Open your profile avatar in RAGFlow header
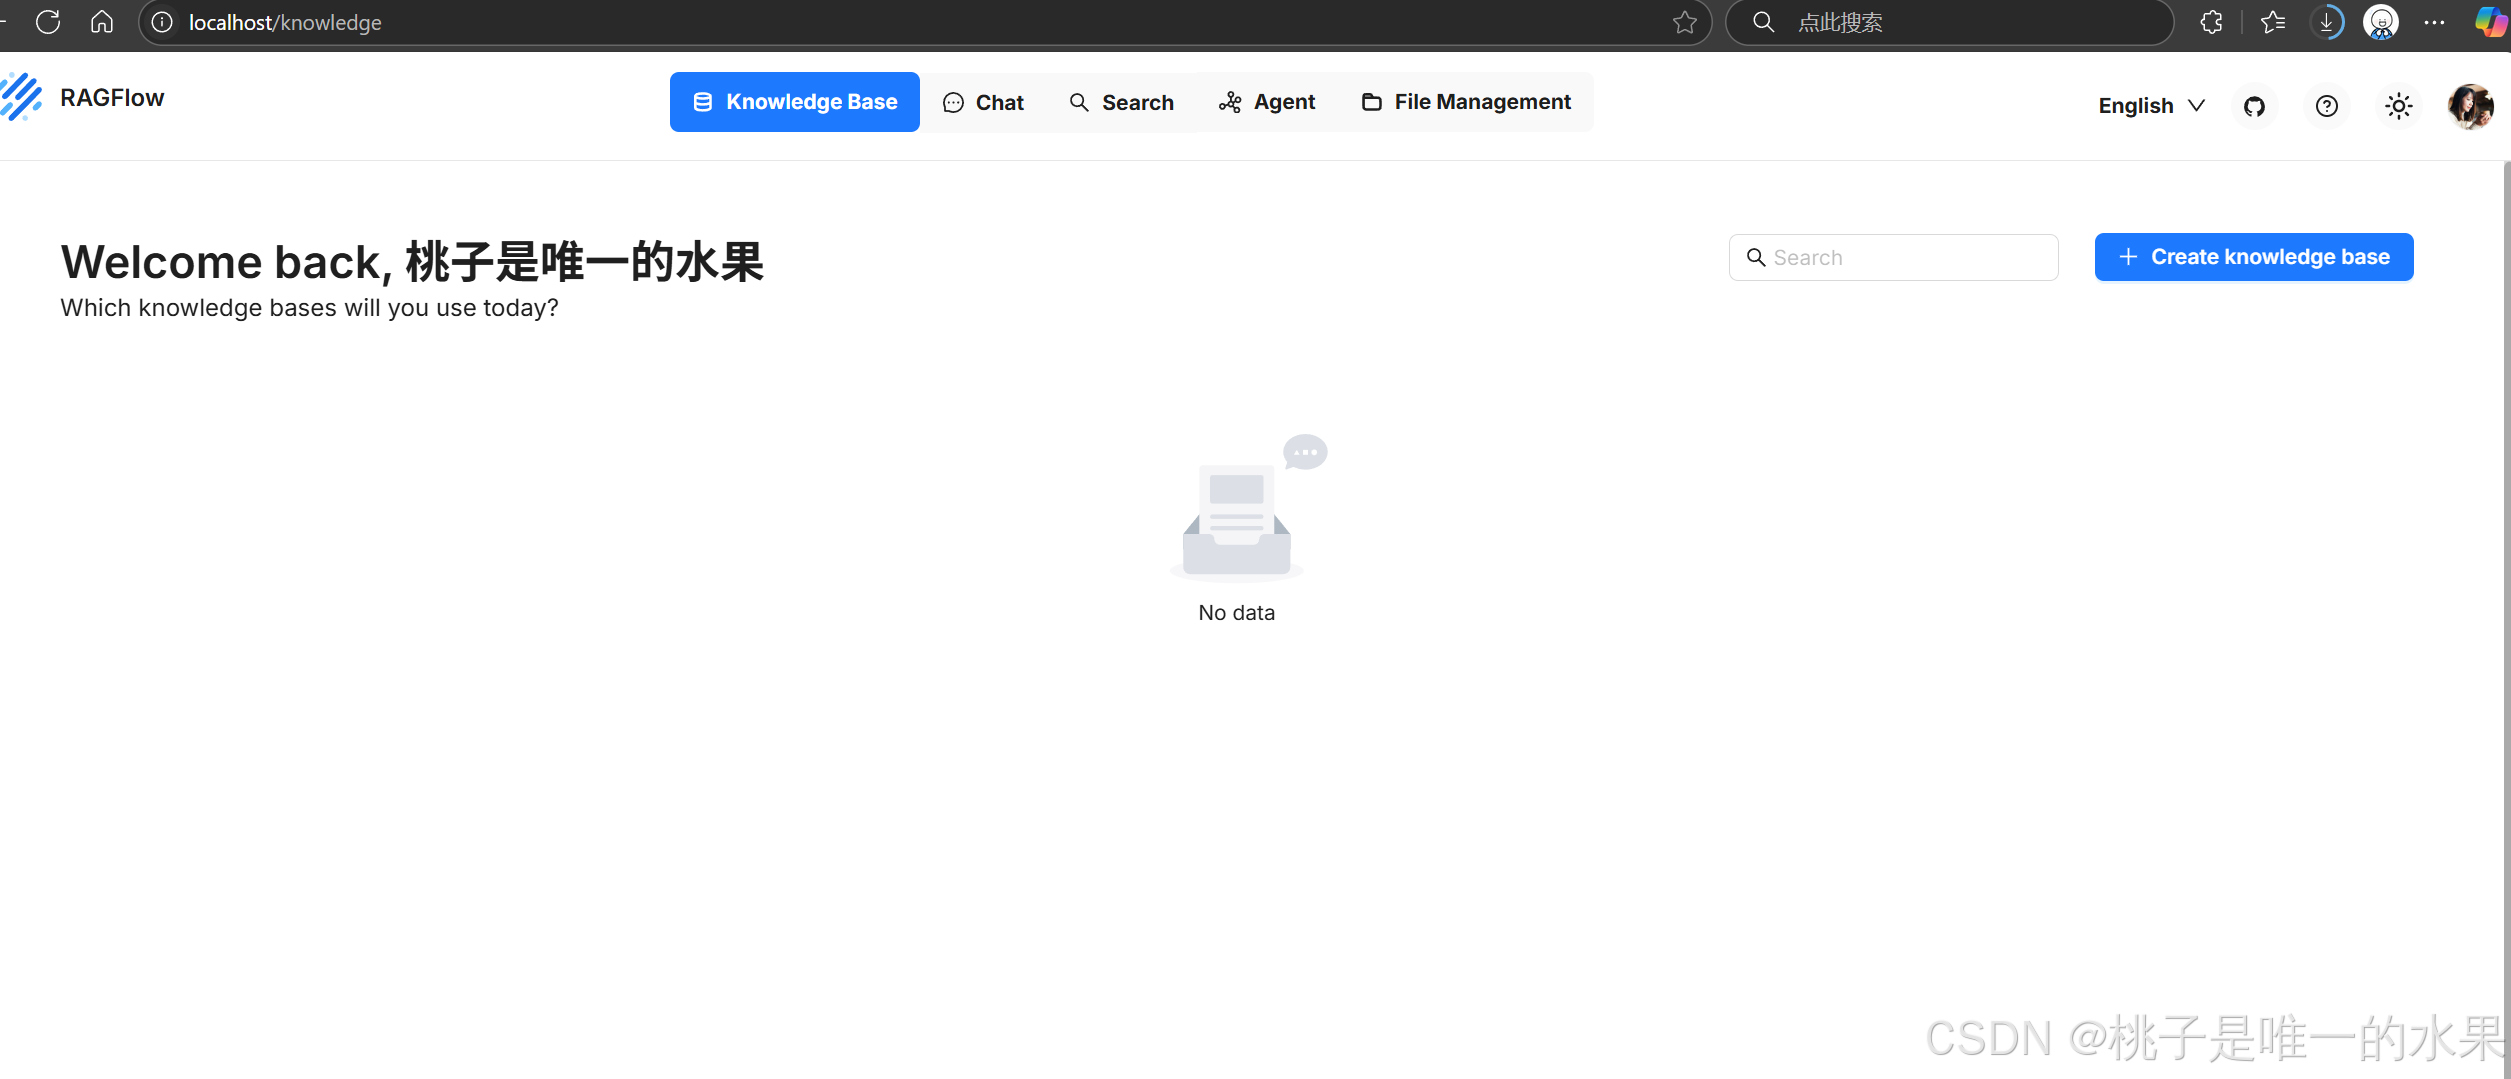This screenshot has width=2511, height=1079. [2471, 106]
